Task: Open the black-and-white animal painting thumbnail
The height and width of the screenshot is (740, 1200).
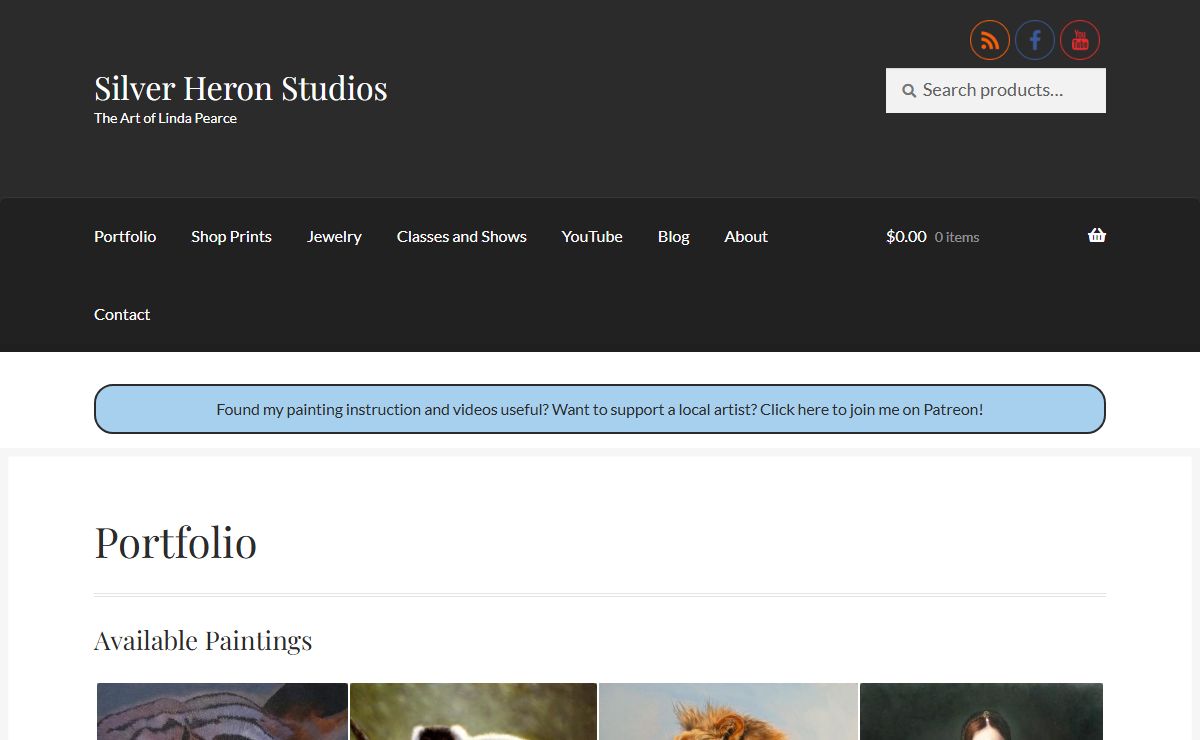Action: pos(473,711)
